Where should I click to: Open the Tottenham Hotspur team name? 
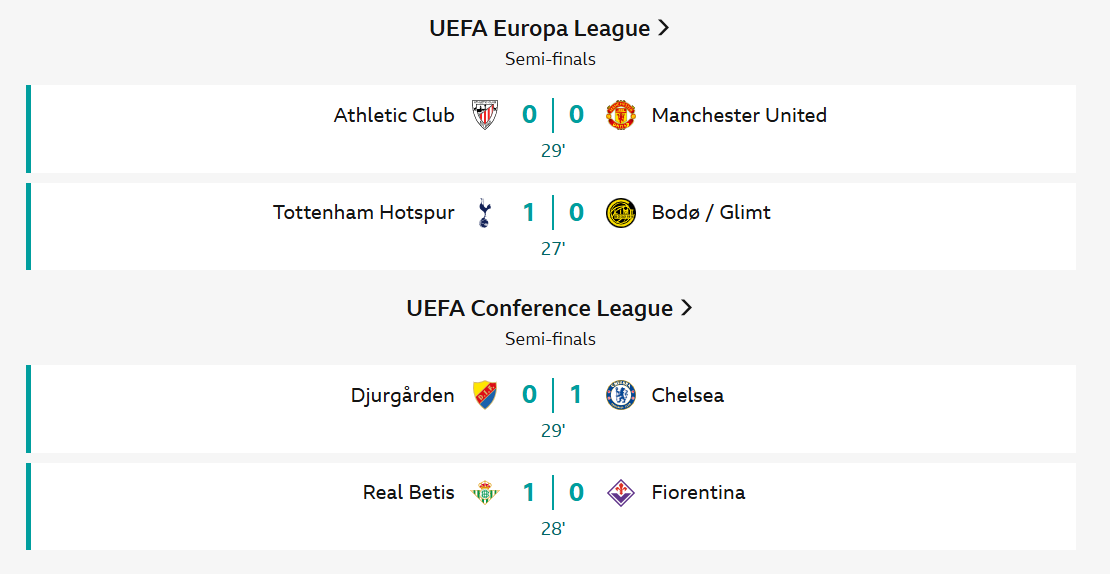click(364, 212)
